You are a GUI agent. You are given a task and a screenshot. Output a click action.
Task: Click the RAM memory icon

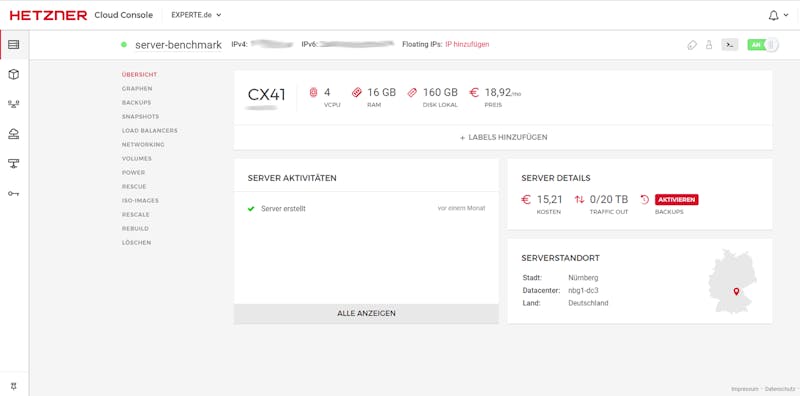[357, 92]
